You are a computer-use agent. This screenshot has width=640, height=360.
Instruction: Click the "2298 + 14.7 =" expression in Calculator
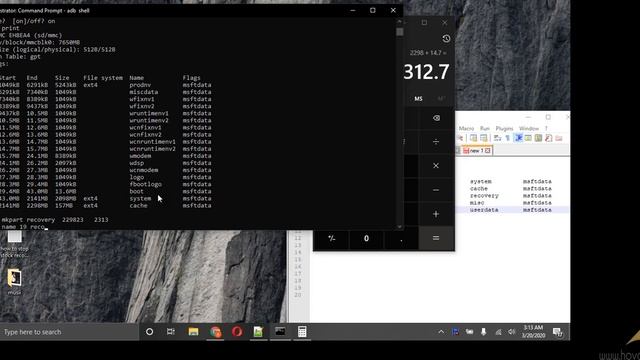tap(428, 53)
